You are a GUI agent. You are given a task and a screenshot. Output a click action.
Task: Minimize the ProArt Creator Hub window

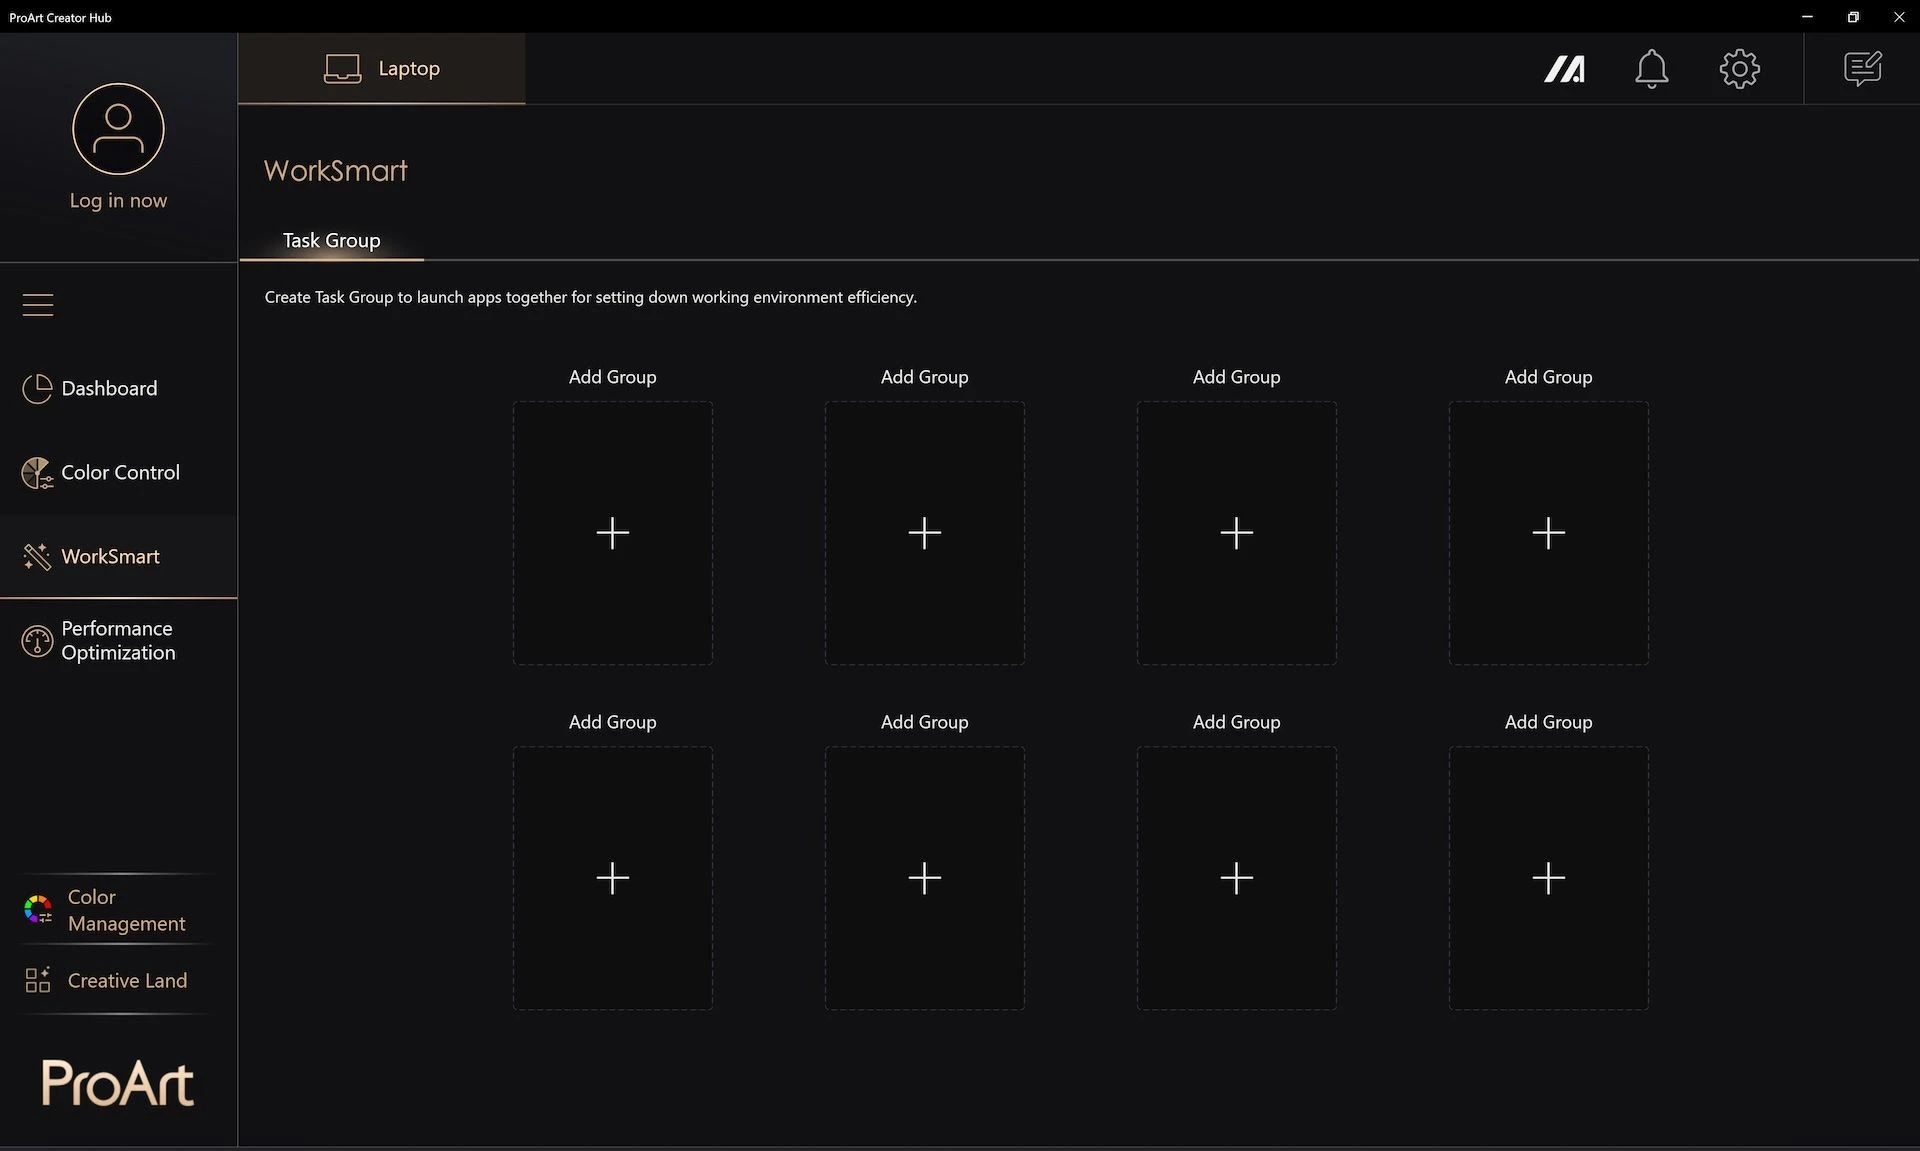point(1807,17)
